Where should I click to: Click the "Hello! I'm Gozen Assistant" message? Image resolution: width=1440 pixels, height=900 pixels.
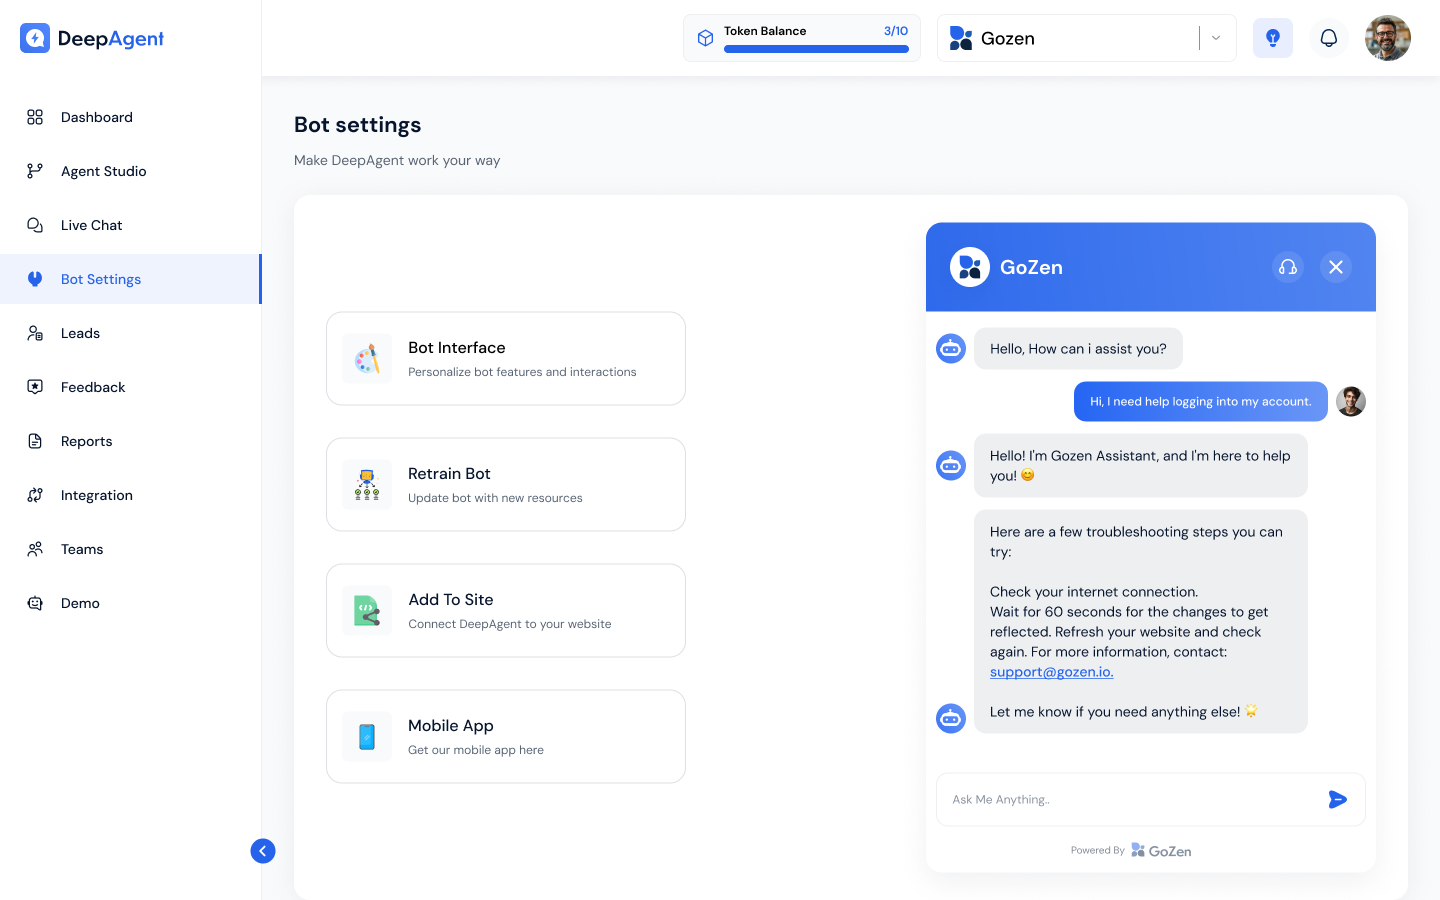(1141, 466)
